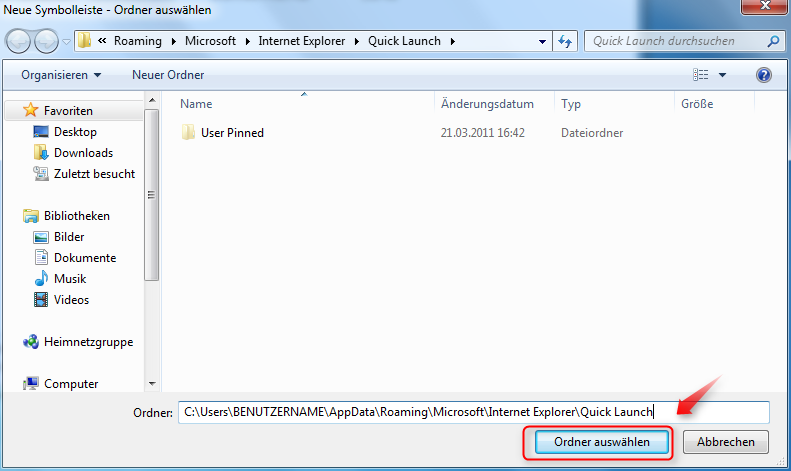Click the Zuletzt besucht icon
The height and width of the screenshot is (471, 791).
(x=41, y=173)
